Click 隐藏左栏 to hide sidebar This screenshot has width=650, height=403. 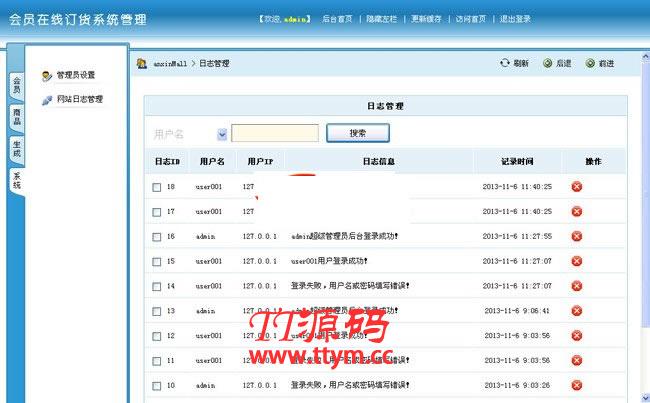381,19
